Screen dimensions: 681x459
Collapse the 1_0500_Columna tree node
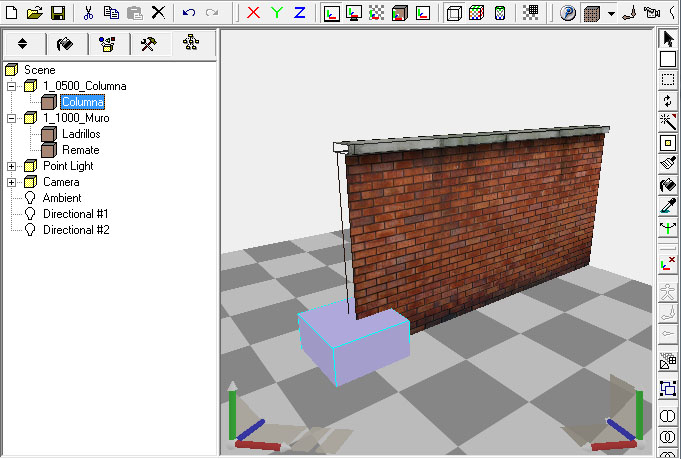tap(12, 86)
